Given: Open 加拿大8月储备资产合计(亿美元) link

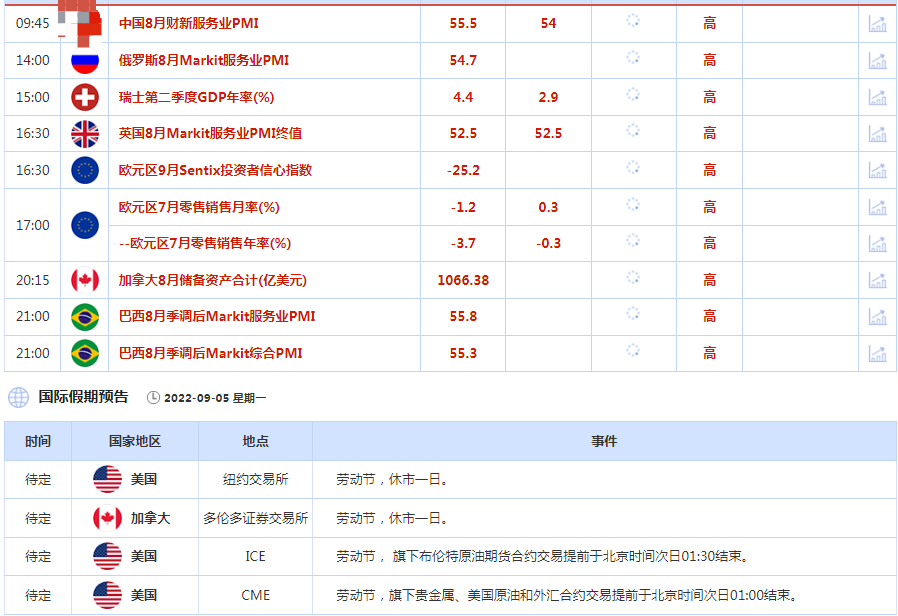Looking at the screenshot, I should (x=210, y=280).
